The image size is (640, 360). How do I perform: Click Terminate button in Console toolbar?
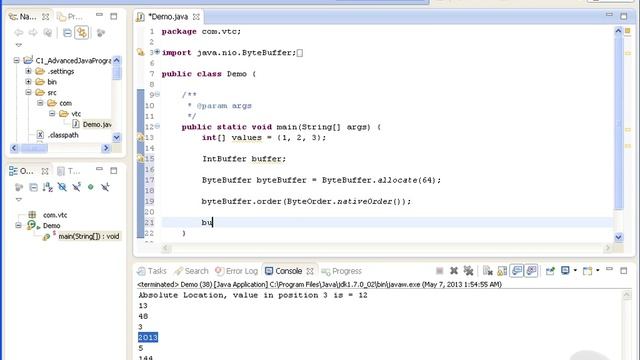[440, 271]
